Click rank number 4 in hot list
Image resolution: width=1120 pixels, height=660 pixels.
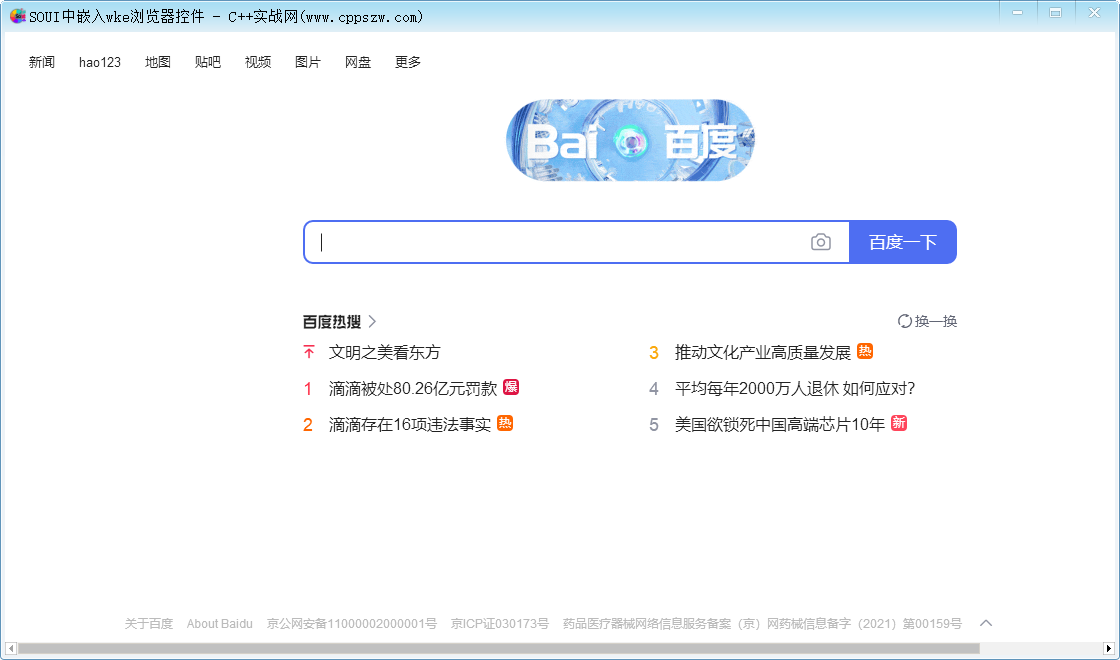[x=654, y=389]
